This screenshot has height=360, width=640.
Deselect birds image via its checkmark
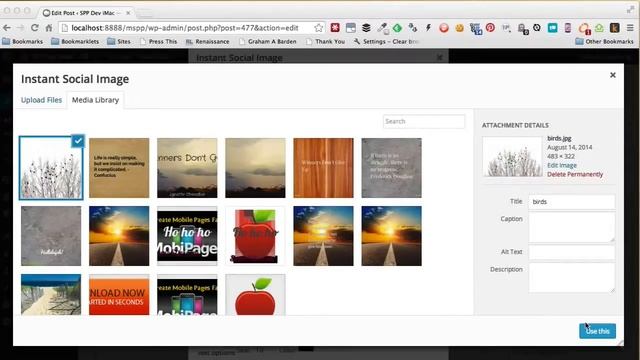78,141
